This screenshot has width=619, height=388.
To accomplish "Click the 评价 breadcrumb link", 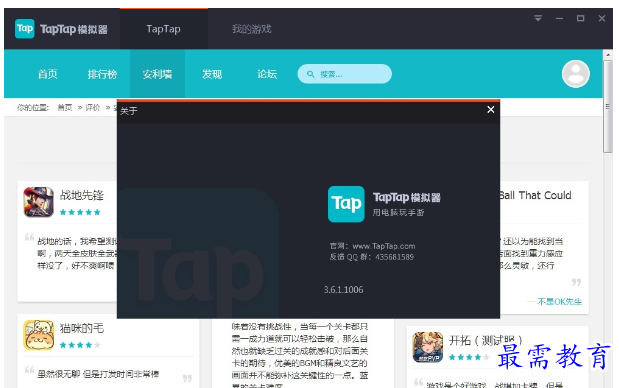I will point(93,107).
